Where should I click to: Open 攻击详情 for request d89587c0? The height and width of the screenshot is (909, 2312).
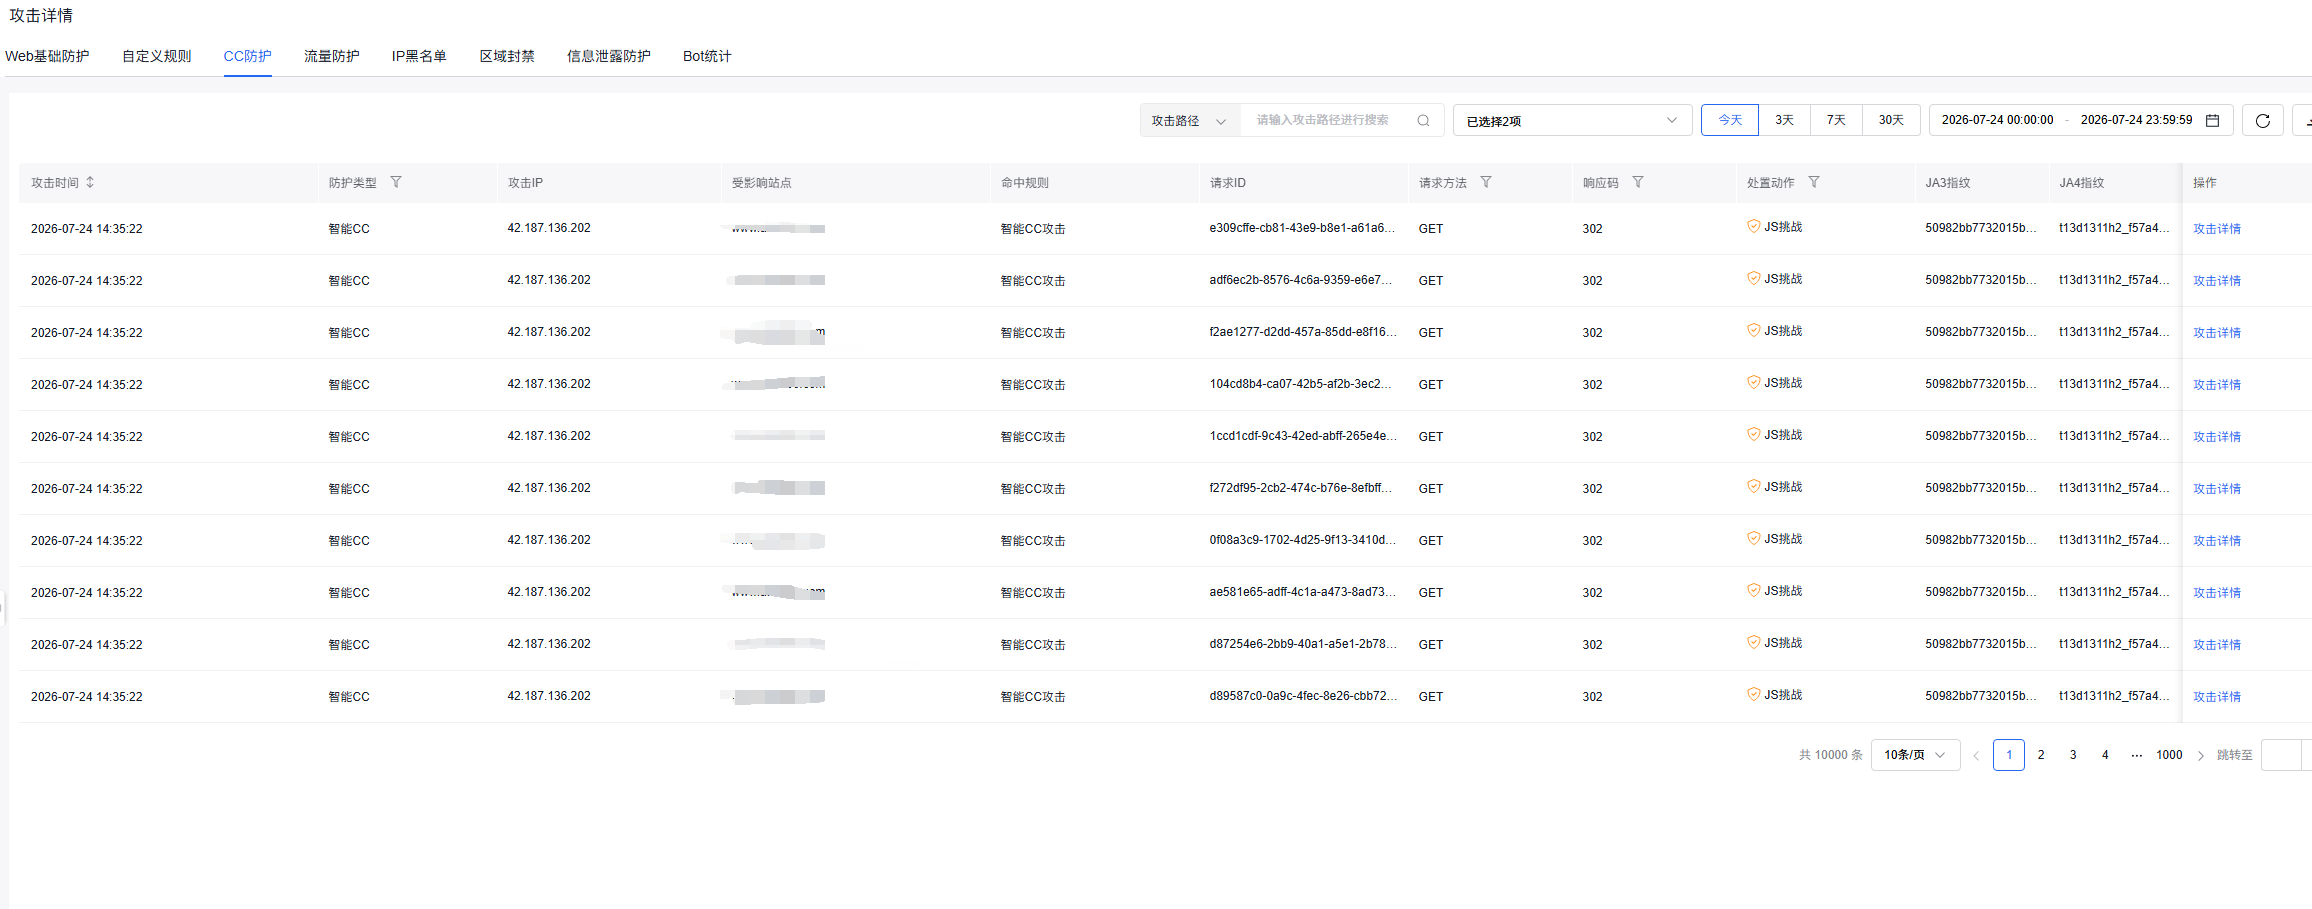coord(2217,697)
